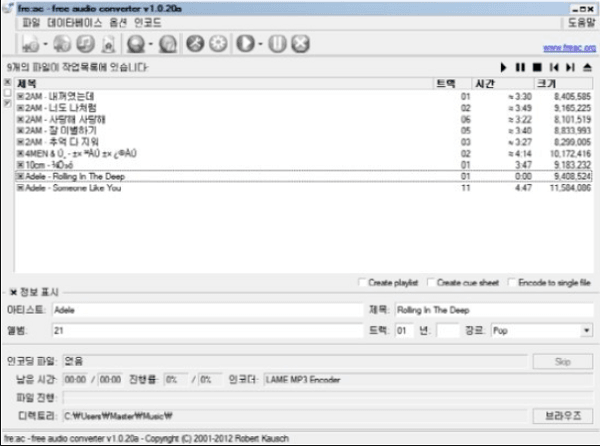Open the www.freac.org link
The height and width of the screenshot is (446, 600).
pyautogui.click(x=567, y=47)
